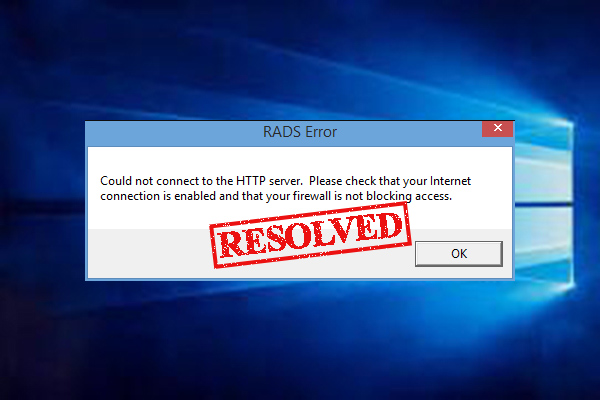This screenshot has width=600, height=400.
Task: Click the RADS Error title bar text
Action: point(300,132)
